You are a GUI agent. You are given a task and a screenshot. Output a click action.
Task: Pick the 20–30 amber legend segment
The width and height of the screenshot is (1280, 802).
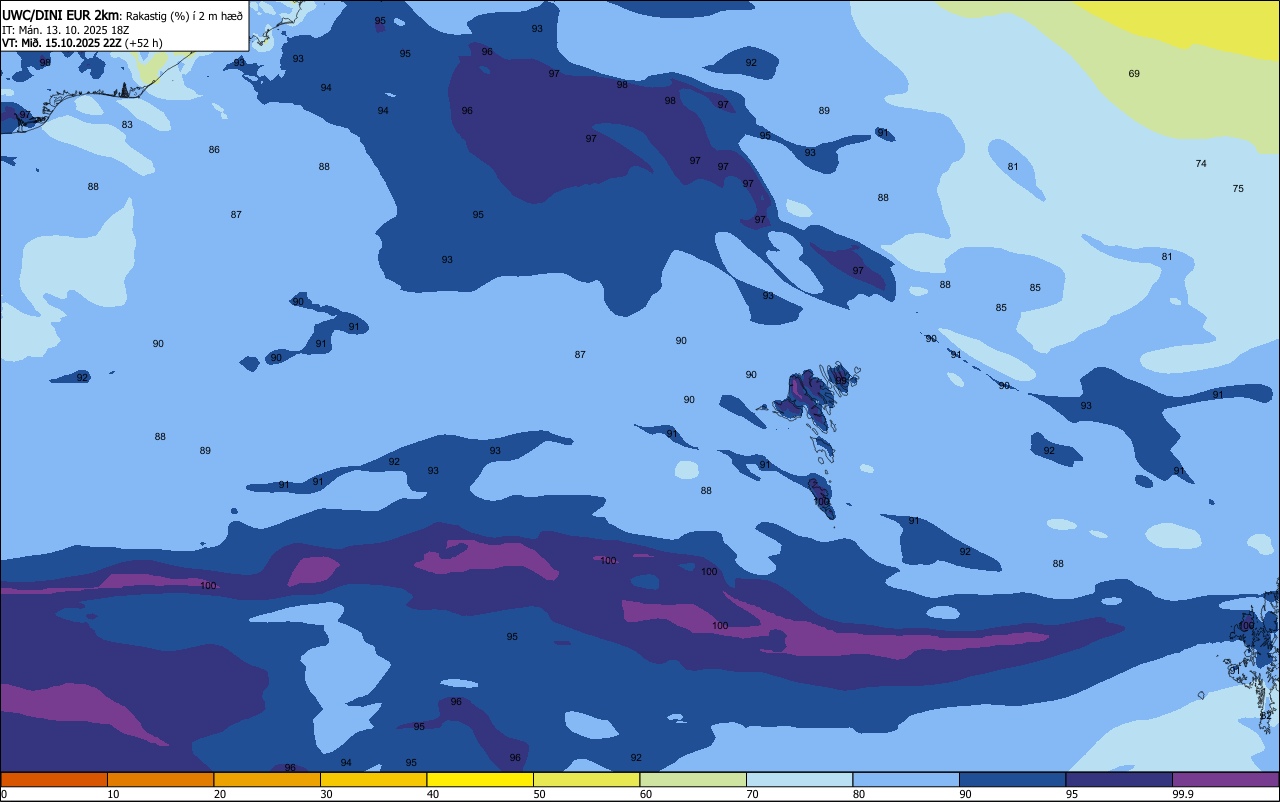(x=267, y=779)
